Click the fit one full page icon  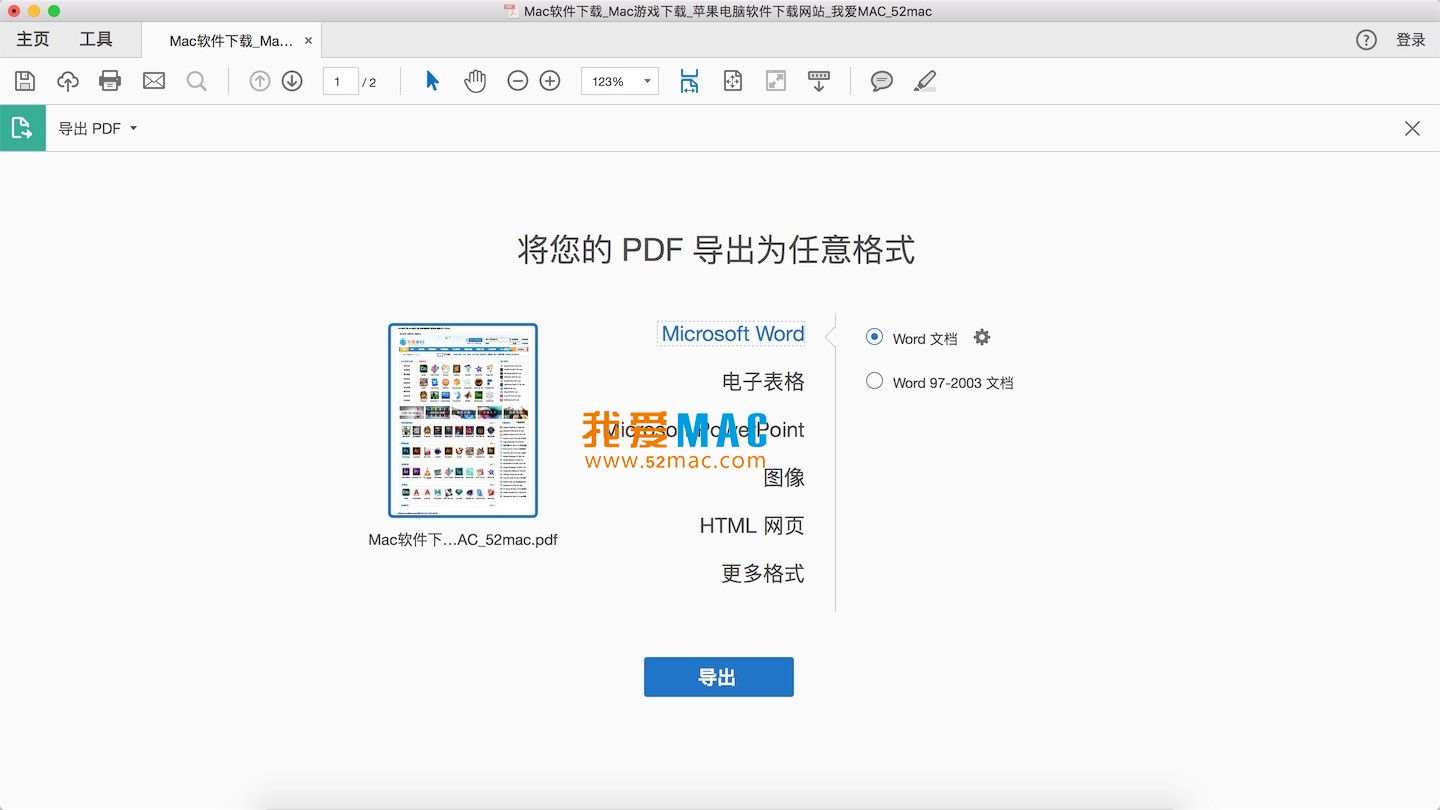tap(733, 81)
